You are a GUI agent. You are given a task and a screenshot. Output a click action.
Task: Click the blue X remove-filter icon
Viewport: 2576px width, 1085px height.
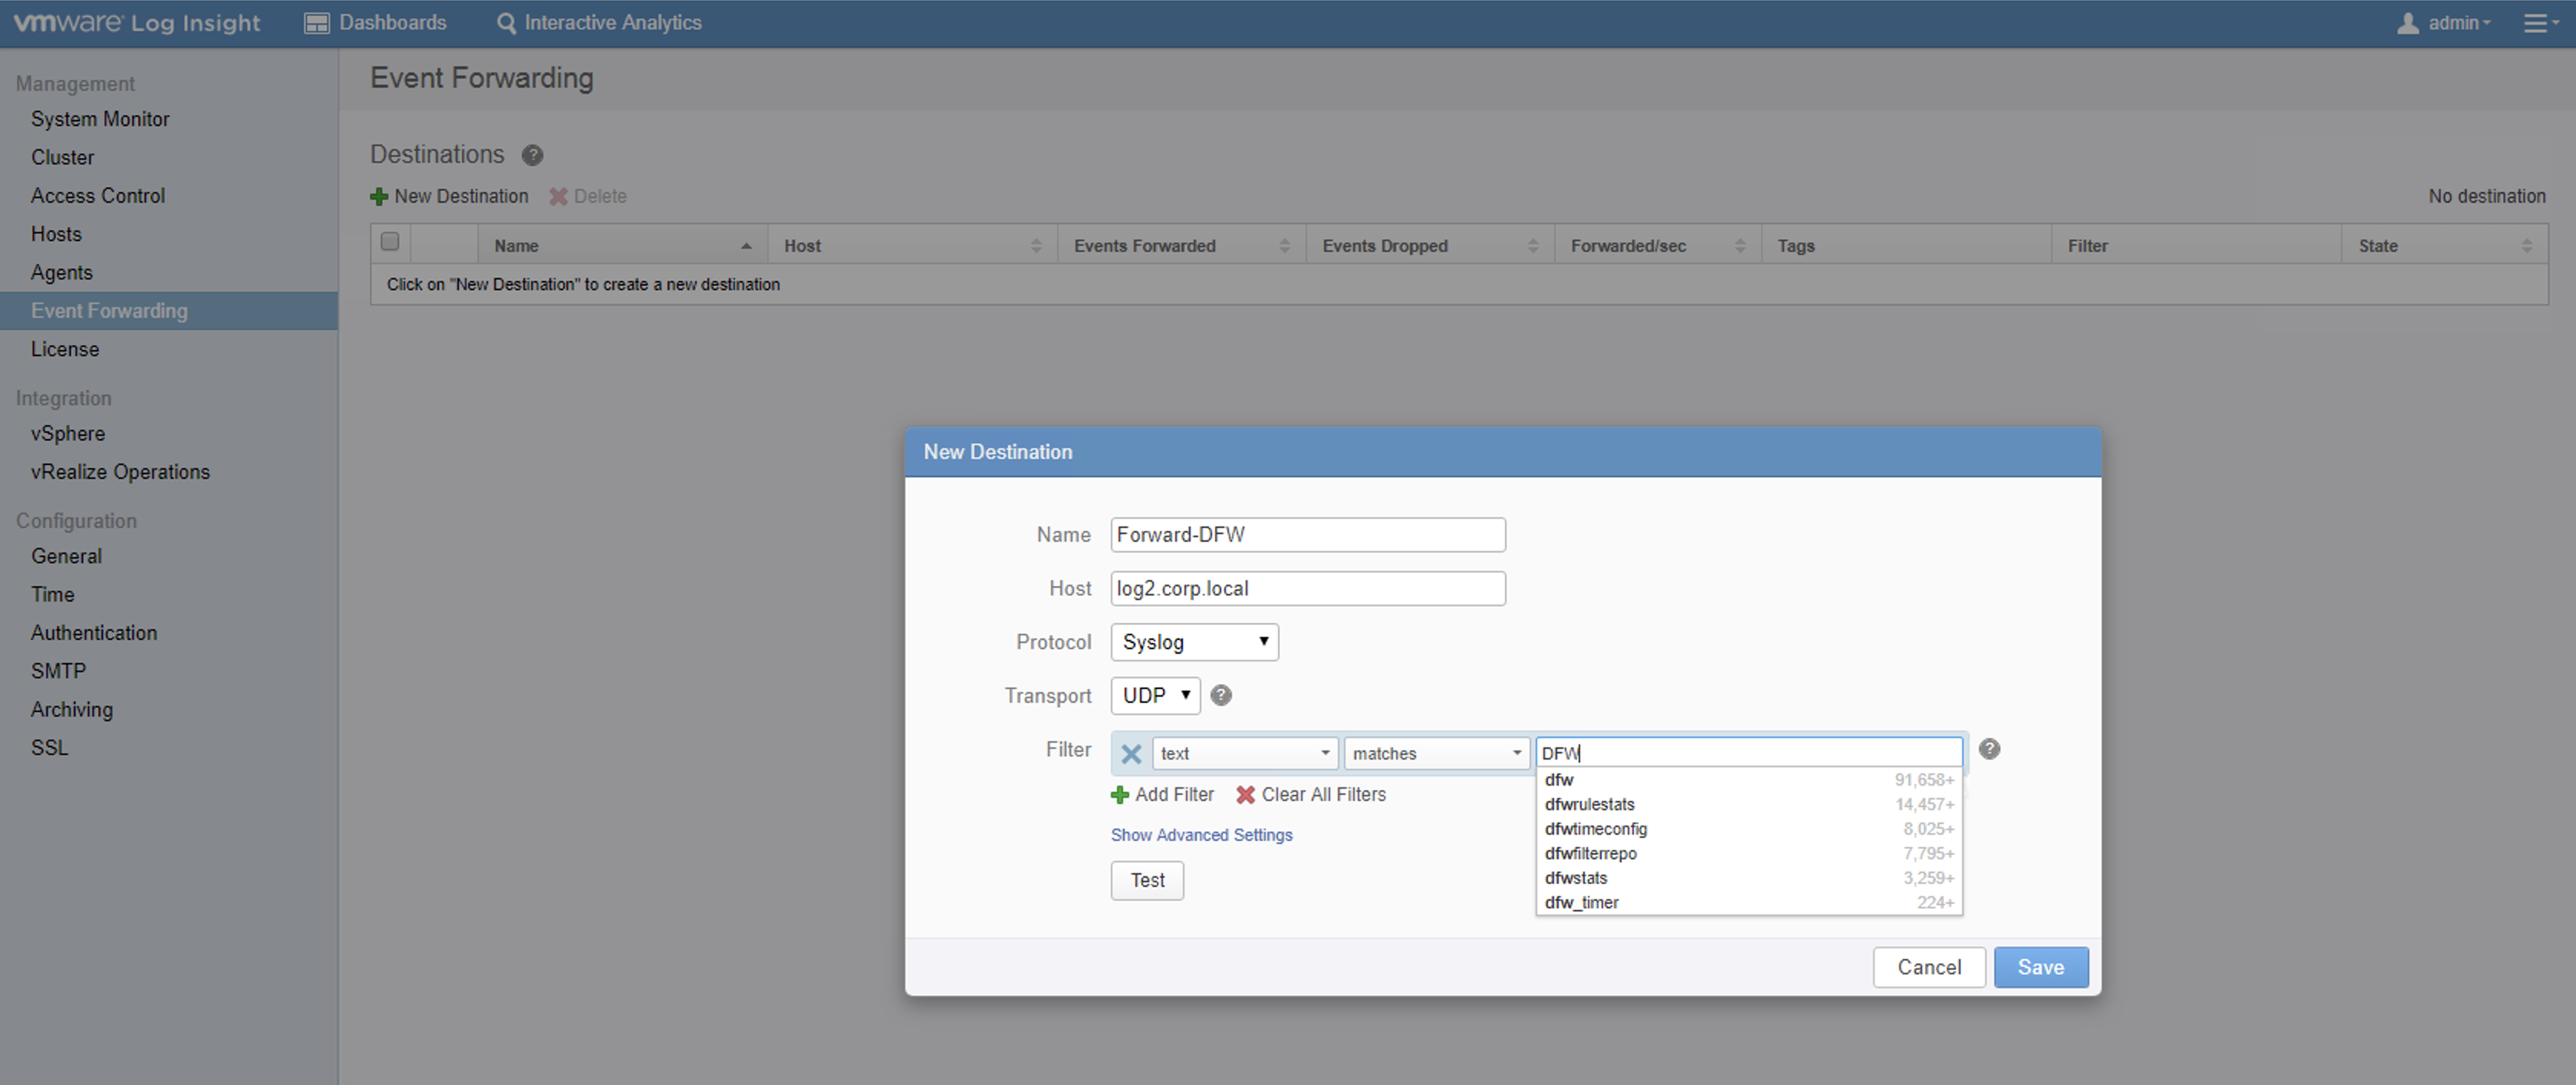pos(1131,754)
